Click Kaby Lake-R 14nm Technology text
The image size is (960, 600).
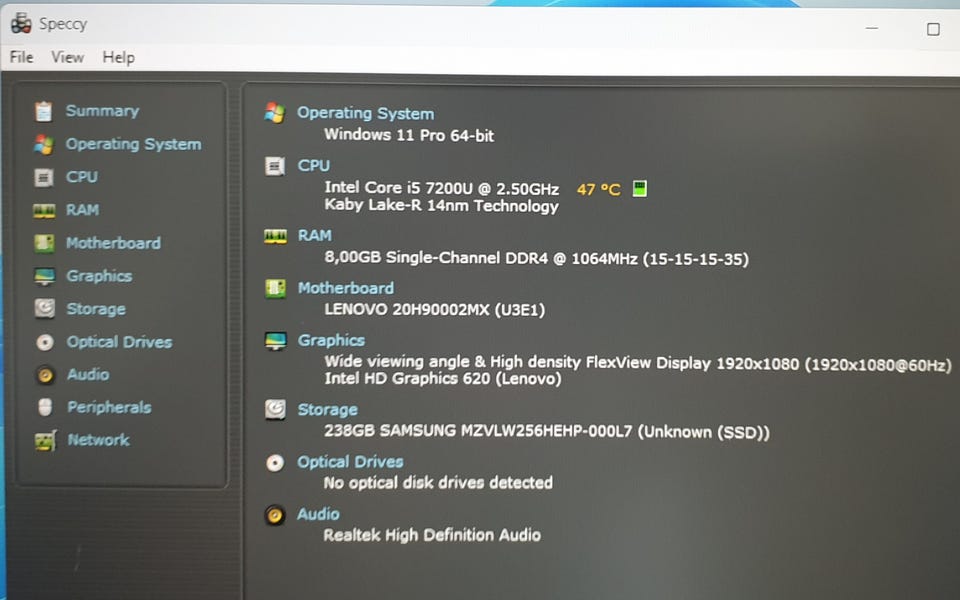coord(441,206)
